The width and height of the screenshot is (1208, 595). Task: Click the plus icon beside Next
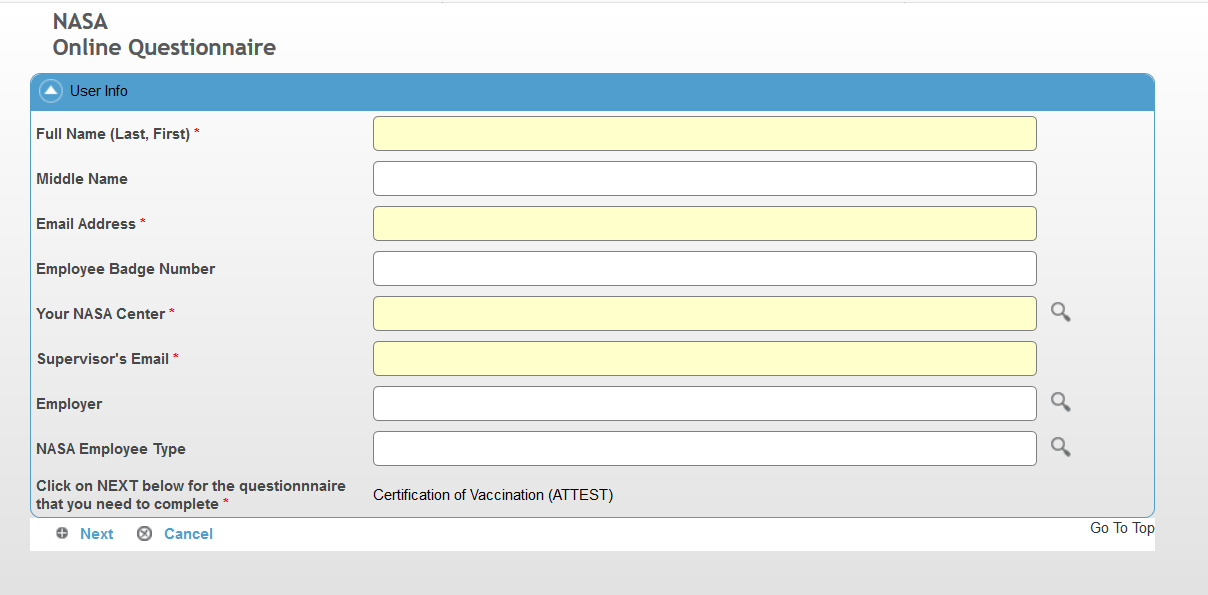pyautogui.click(x=62, y=533)
